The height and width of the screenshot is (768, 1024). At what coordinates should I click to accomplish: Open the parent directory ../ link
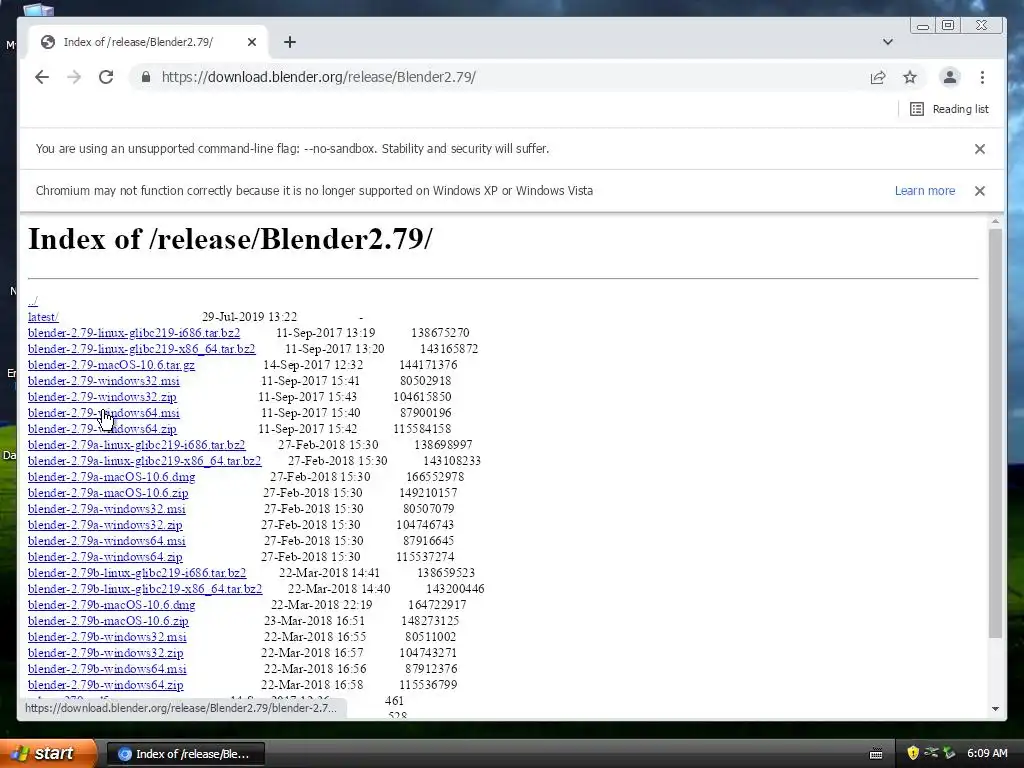pos(33,301)
